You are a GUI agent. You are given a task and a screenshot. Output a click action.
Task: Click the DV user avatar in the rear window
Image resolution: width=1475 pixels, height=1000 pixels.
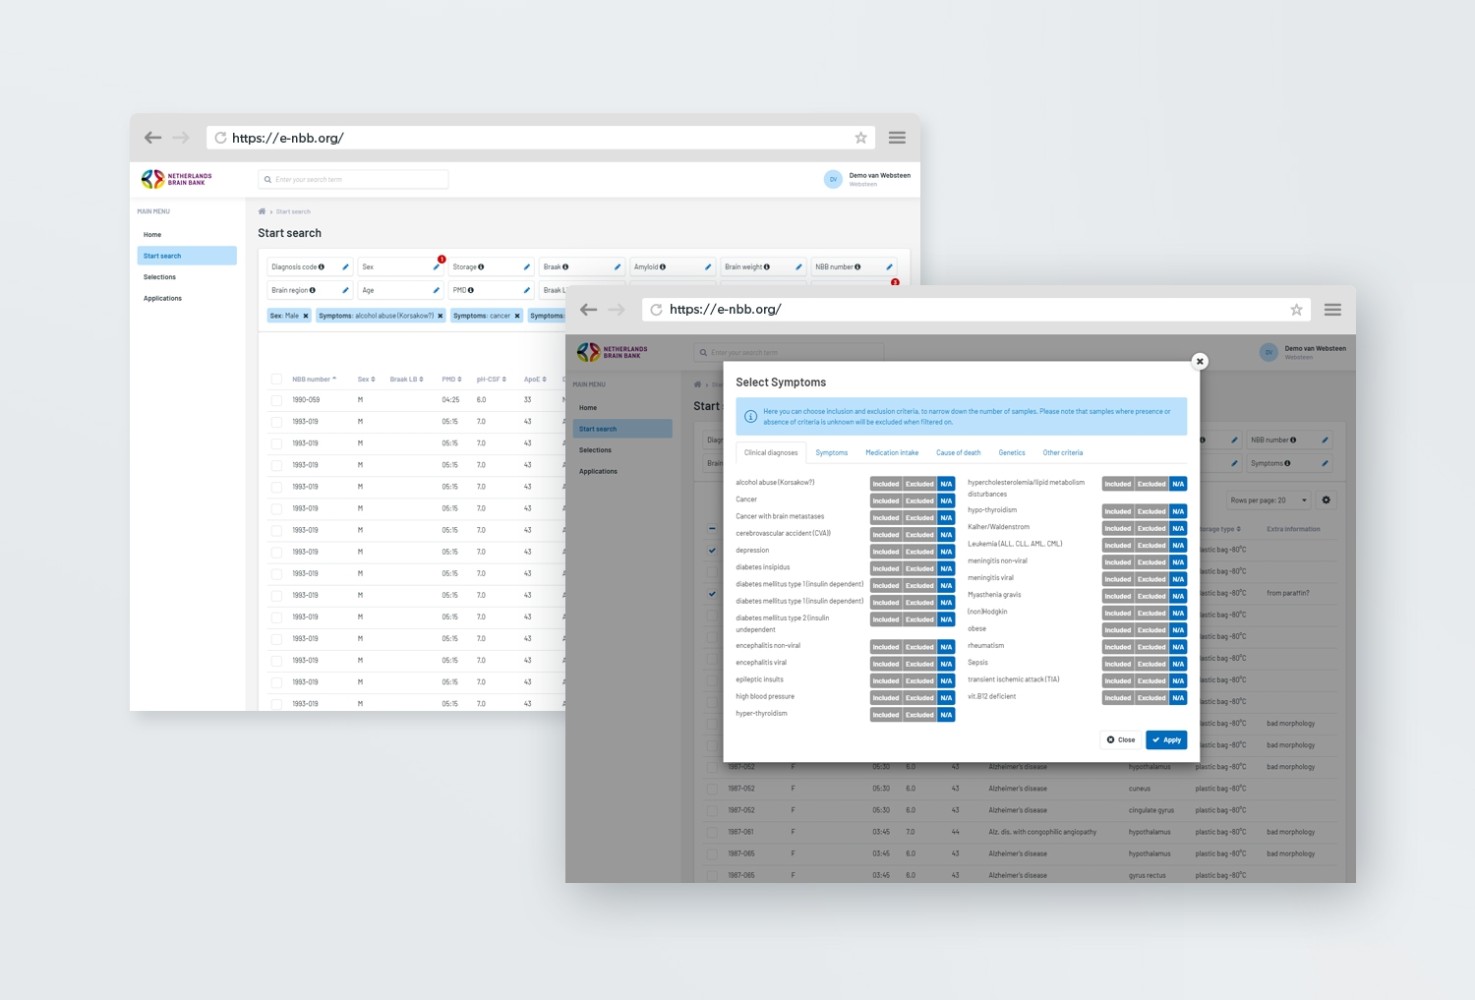tap(833, 179)
